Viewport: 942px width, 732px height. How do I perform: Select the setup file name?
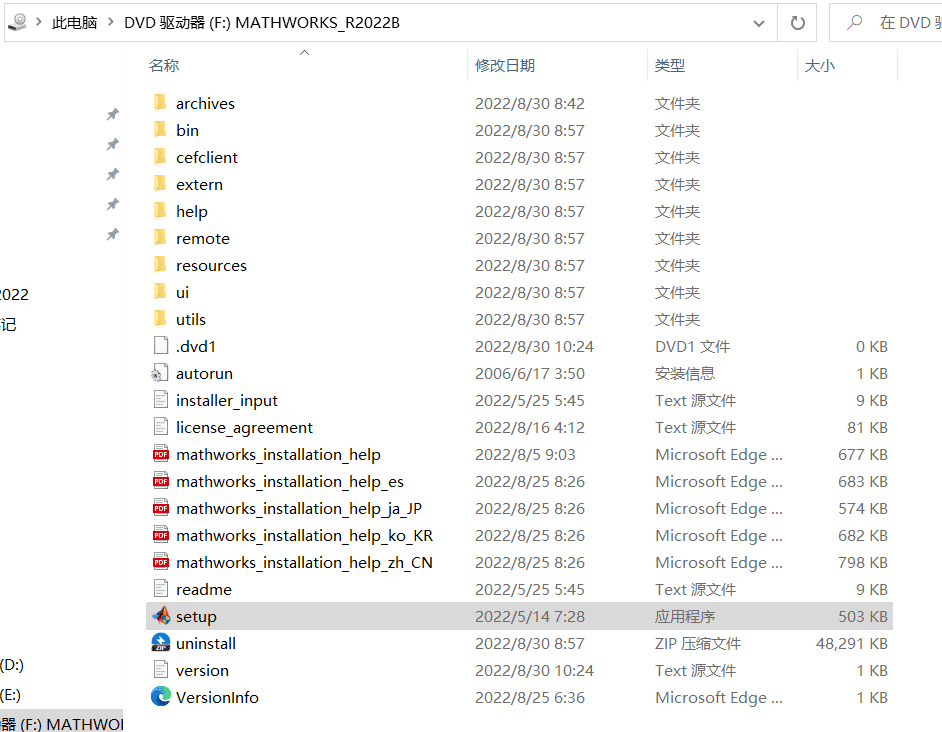[196, 617]
